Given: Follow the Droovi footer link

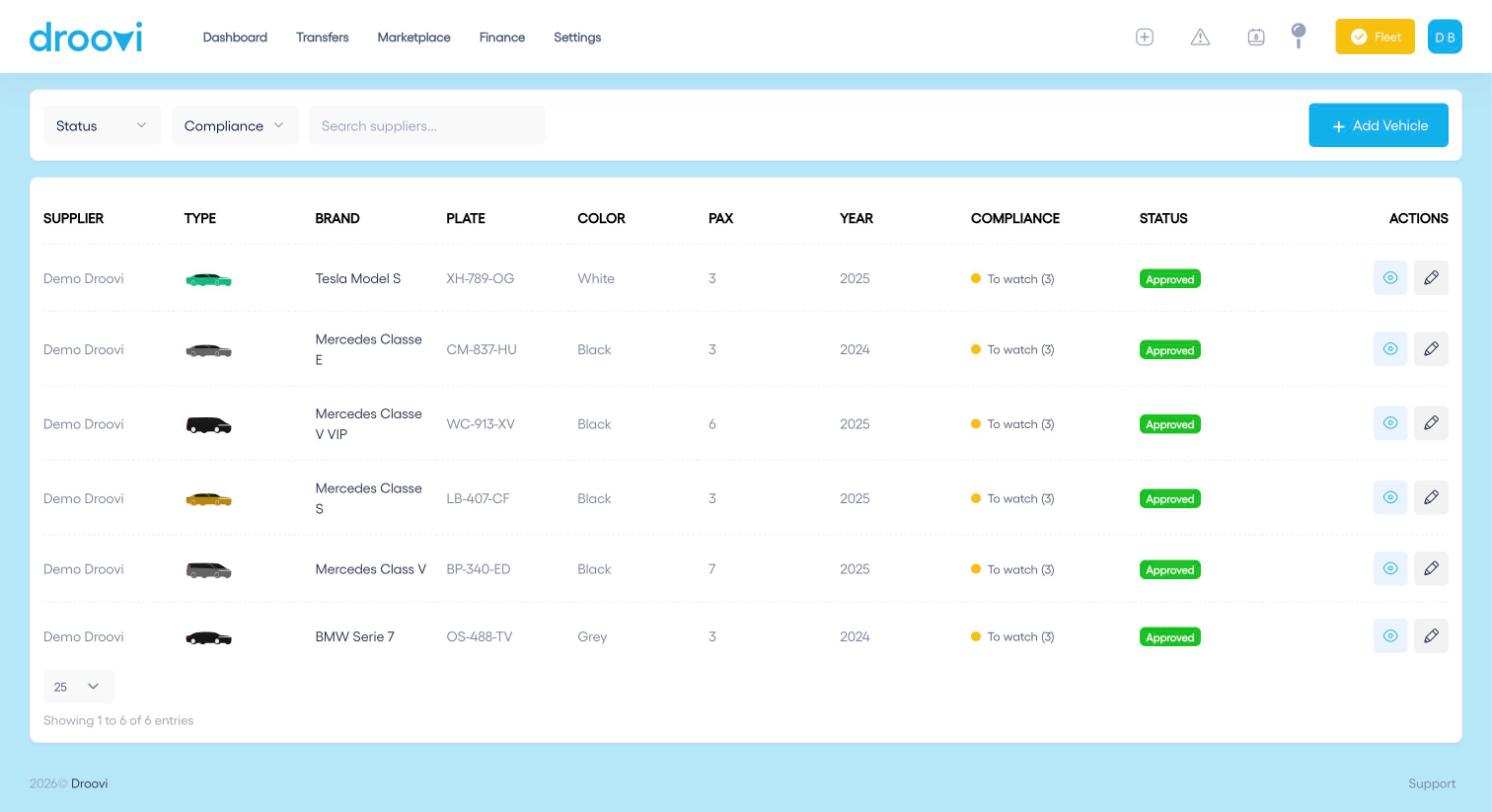Looking at the screenshot, I should tap(89, 783).
